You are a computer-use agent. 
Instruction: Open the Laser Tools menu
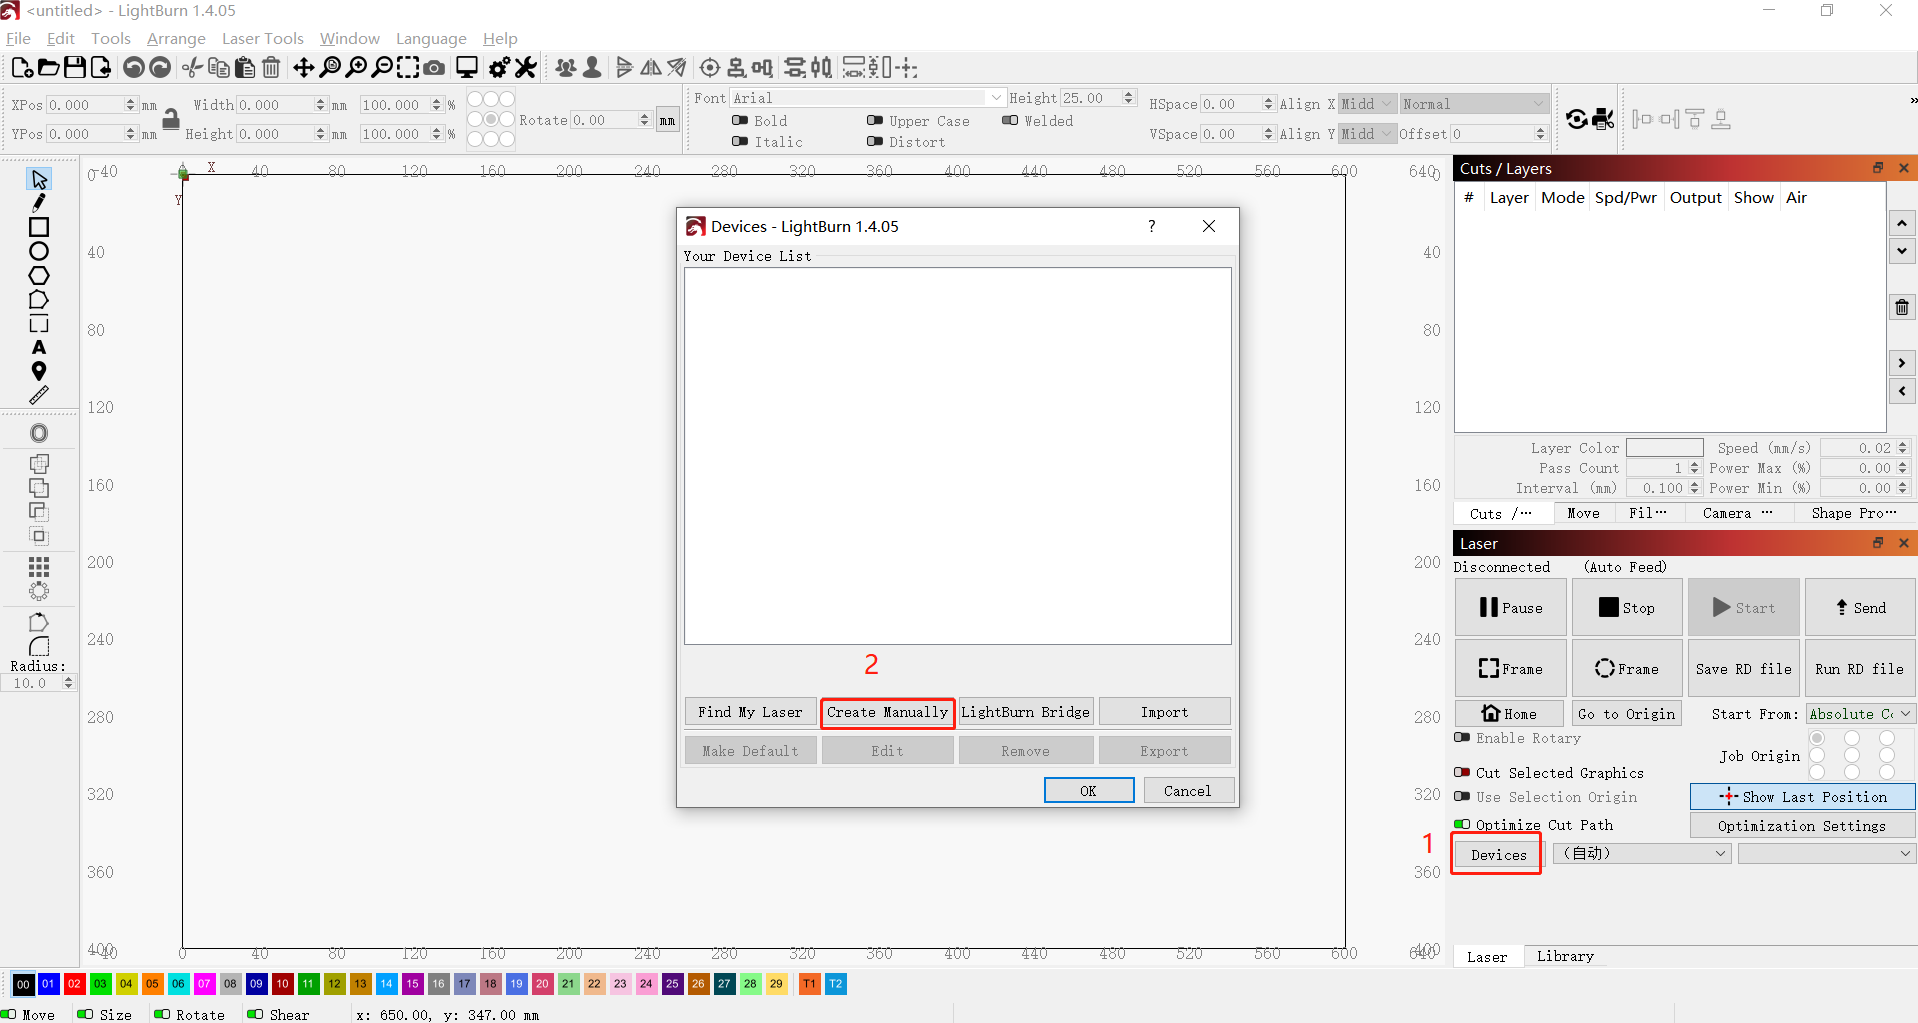(x=262, y=39)
